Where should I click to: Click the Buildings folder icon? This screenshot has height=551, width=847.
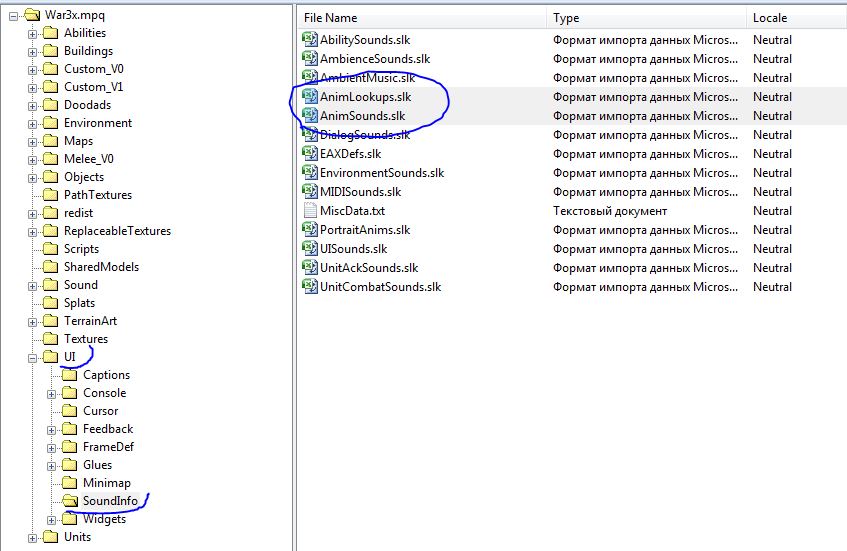50,51
